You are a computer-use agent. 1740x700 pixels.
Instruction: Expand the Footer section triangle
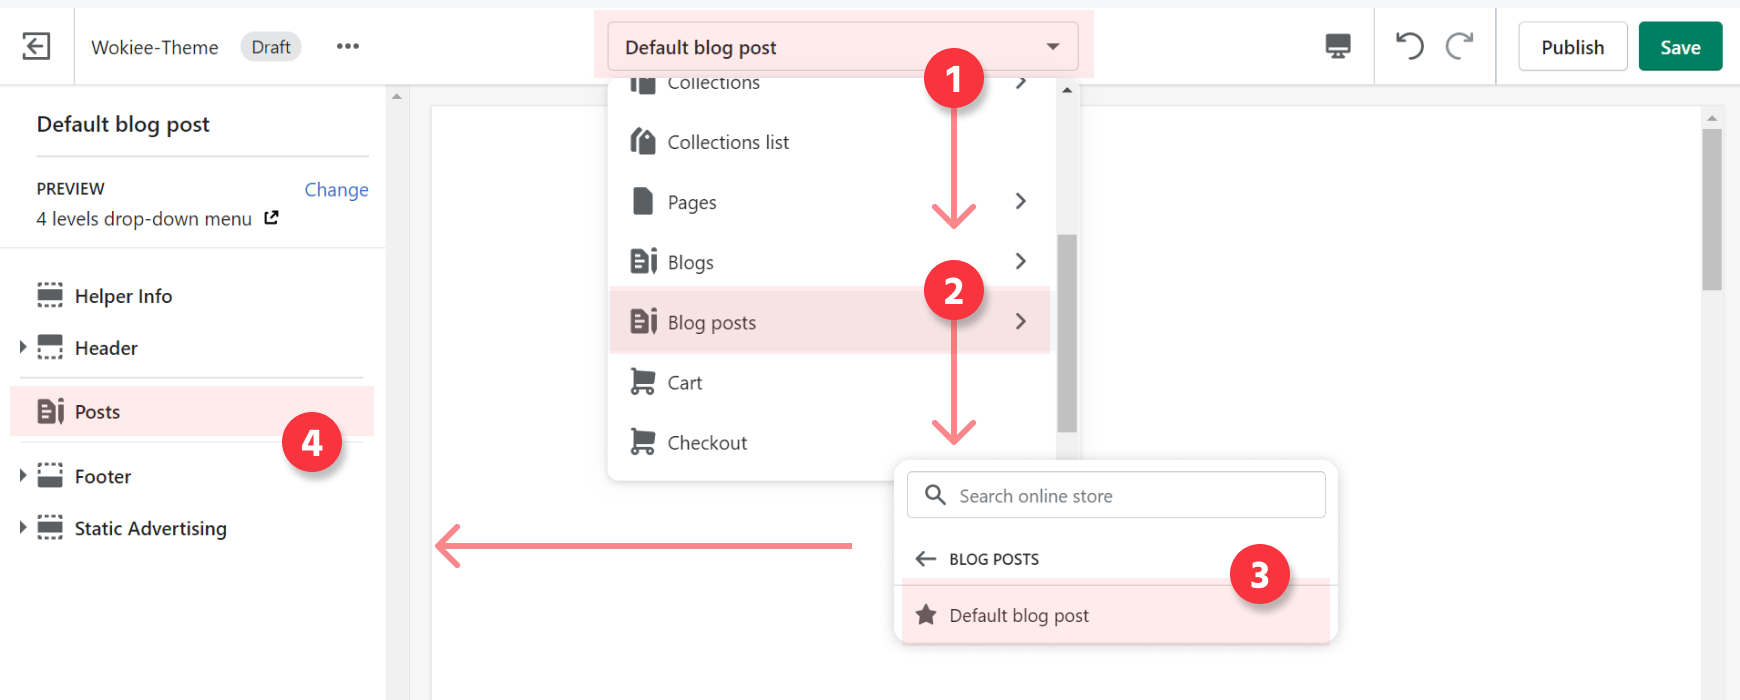[x=23, y=475]
